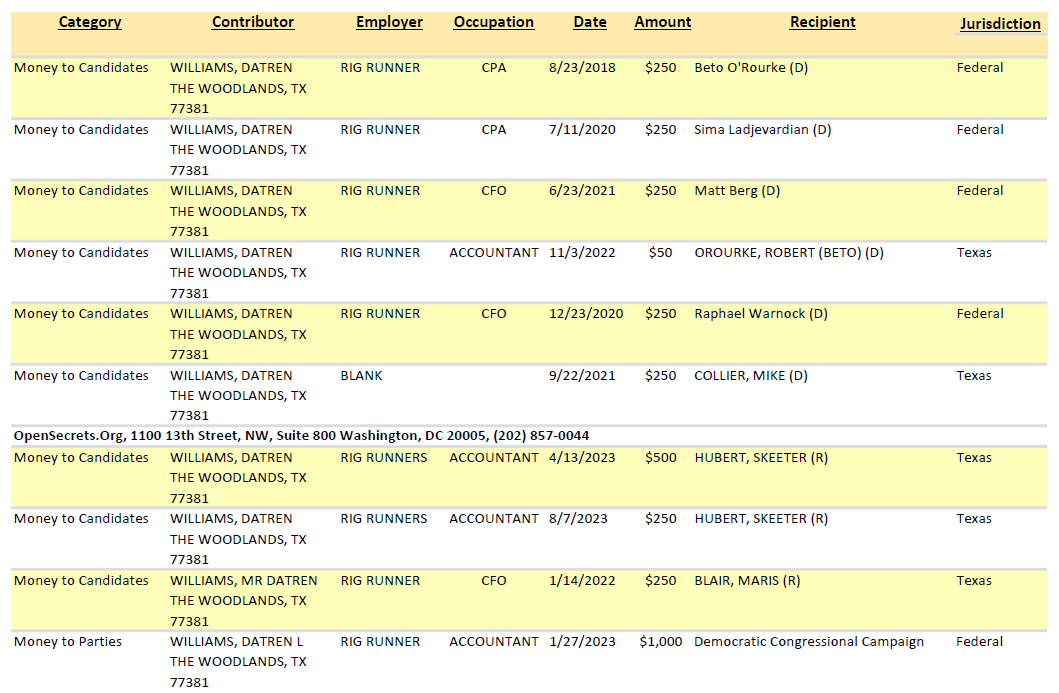Click Federal jurisdiction in the Democratic Congressional Campaign row
This screenshot has height=693, width=1059.
click(x=980, y=642)
